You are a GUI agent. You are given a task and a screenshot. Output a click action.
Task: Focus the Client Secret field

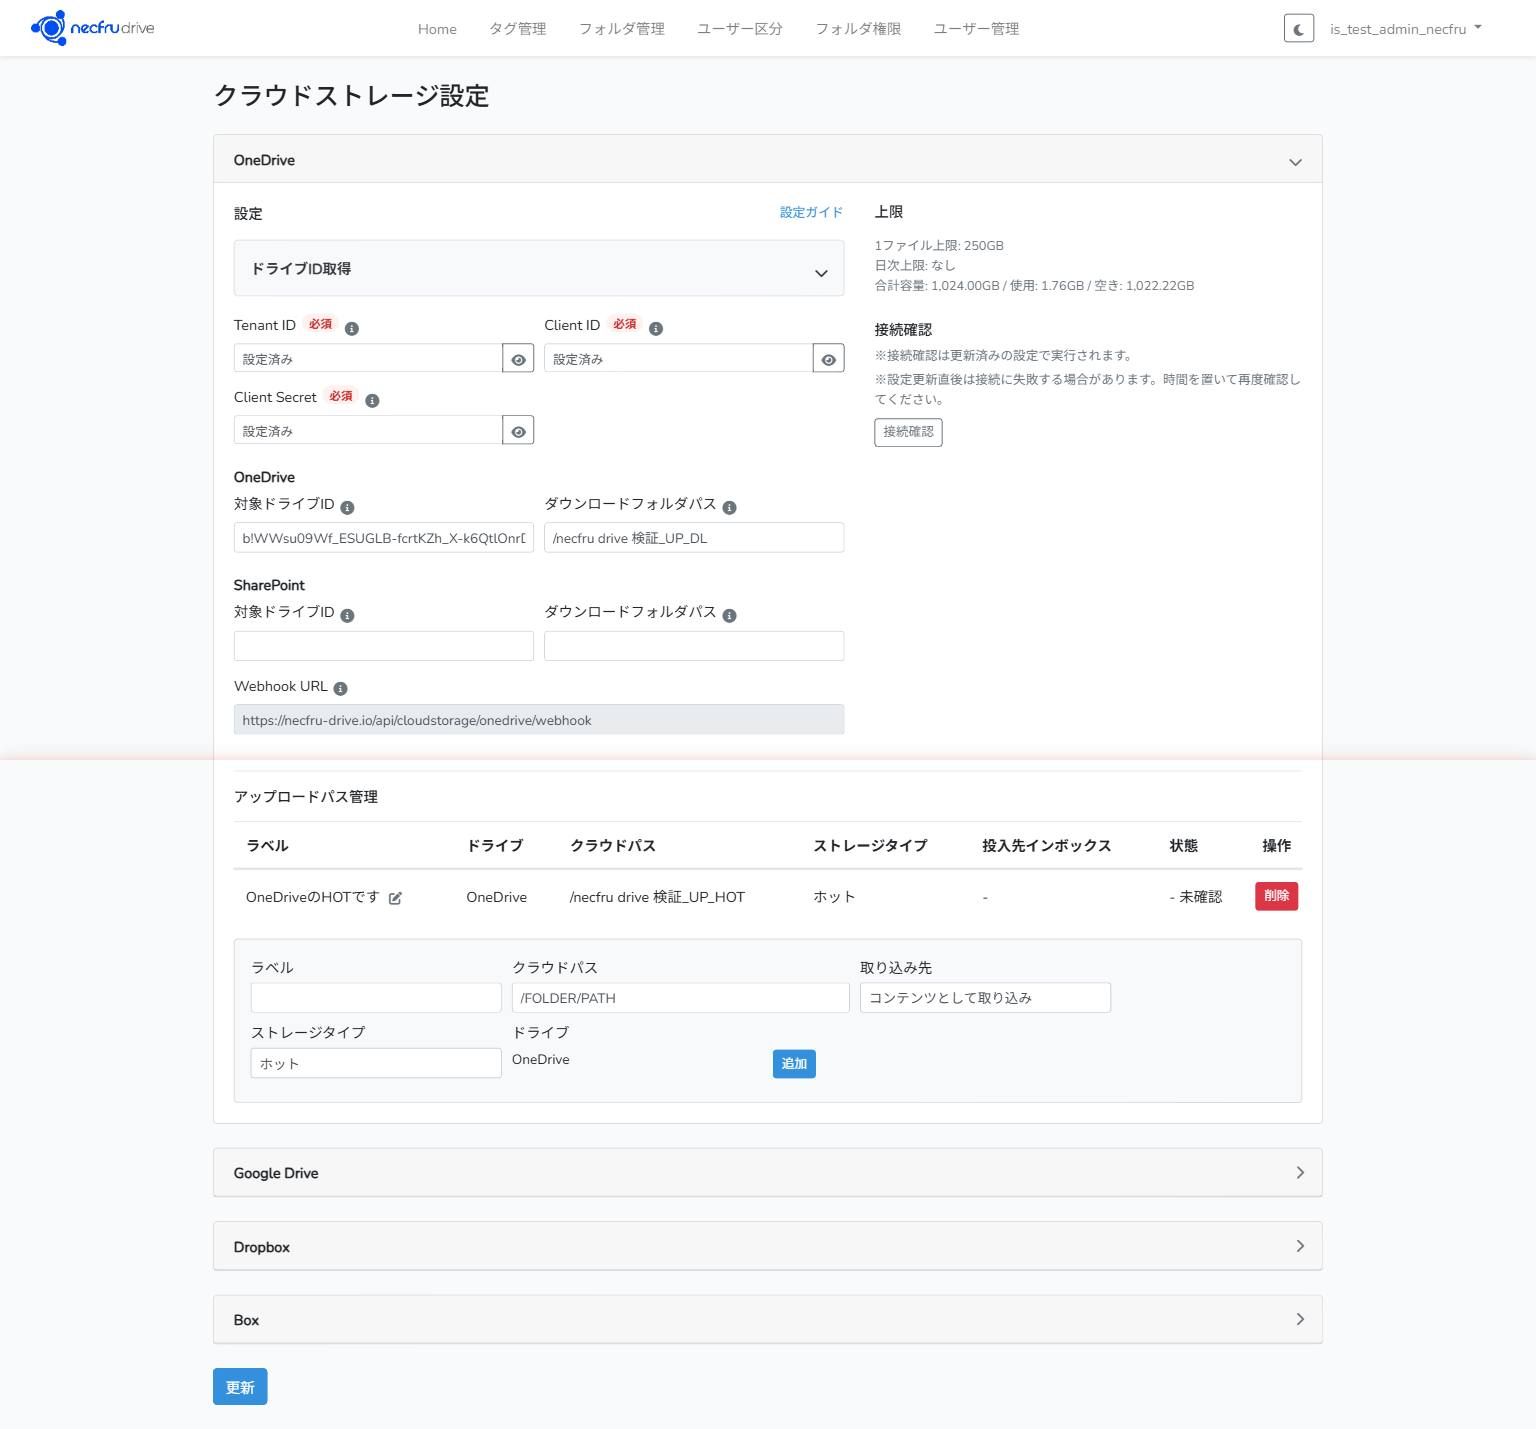[368, 431]
